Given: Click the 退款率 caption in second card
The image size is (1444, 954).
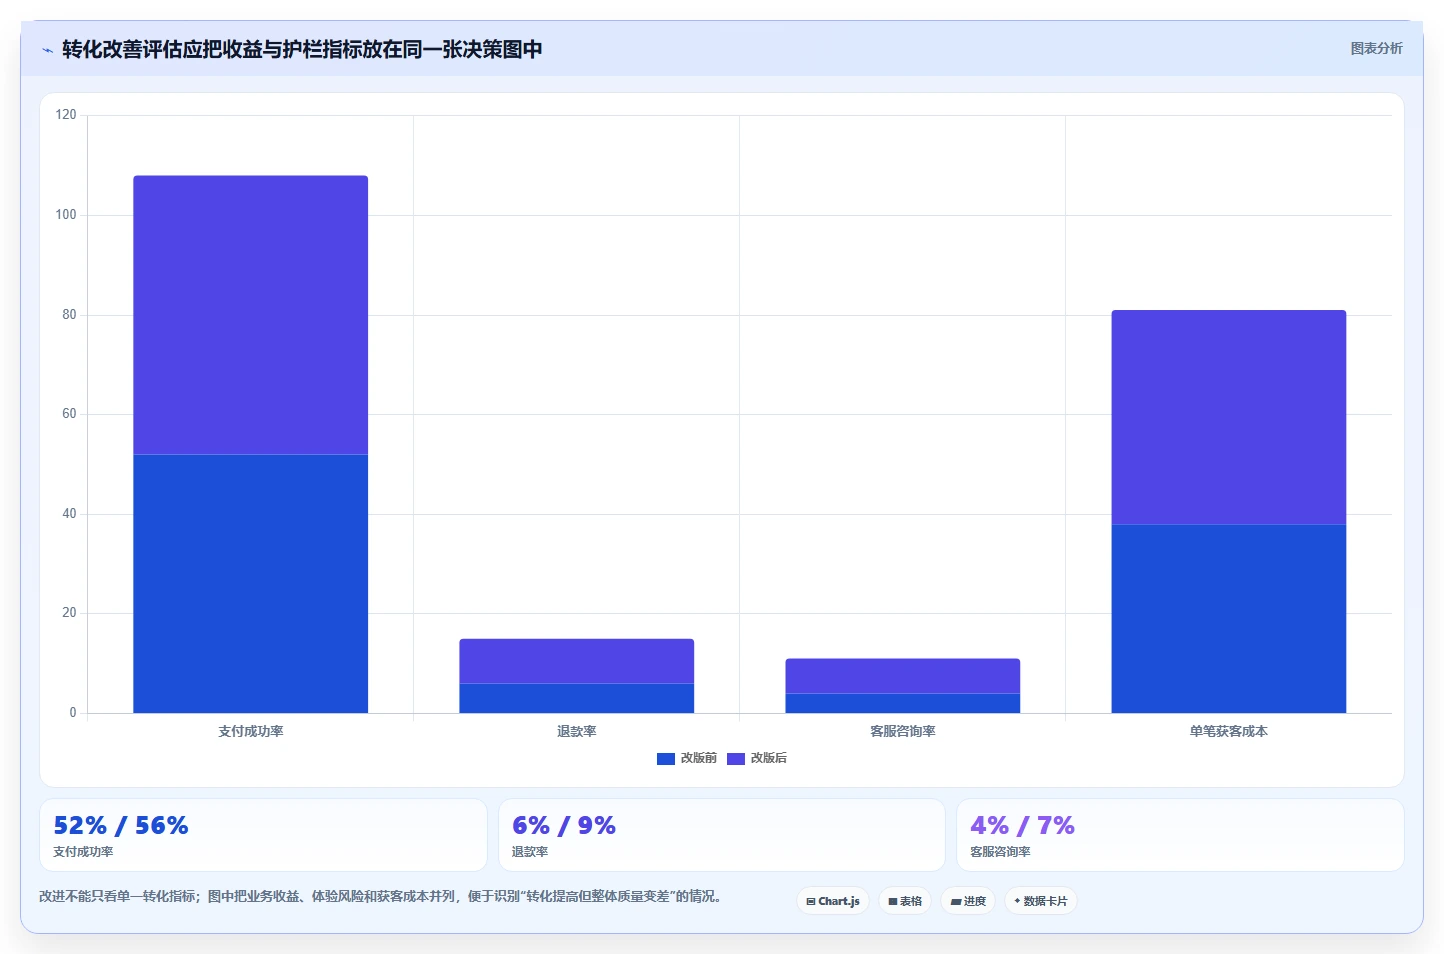Looking at the screenshot, I should coord(530,852).
